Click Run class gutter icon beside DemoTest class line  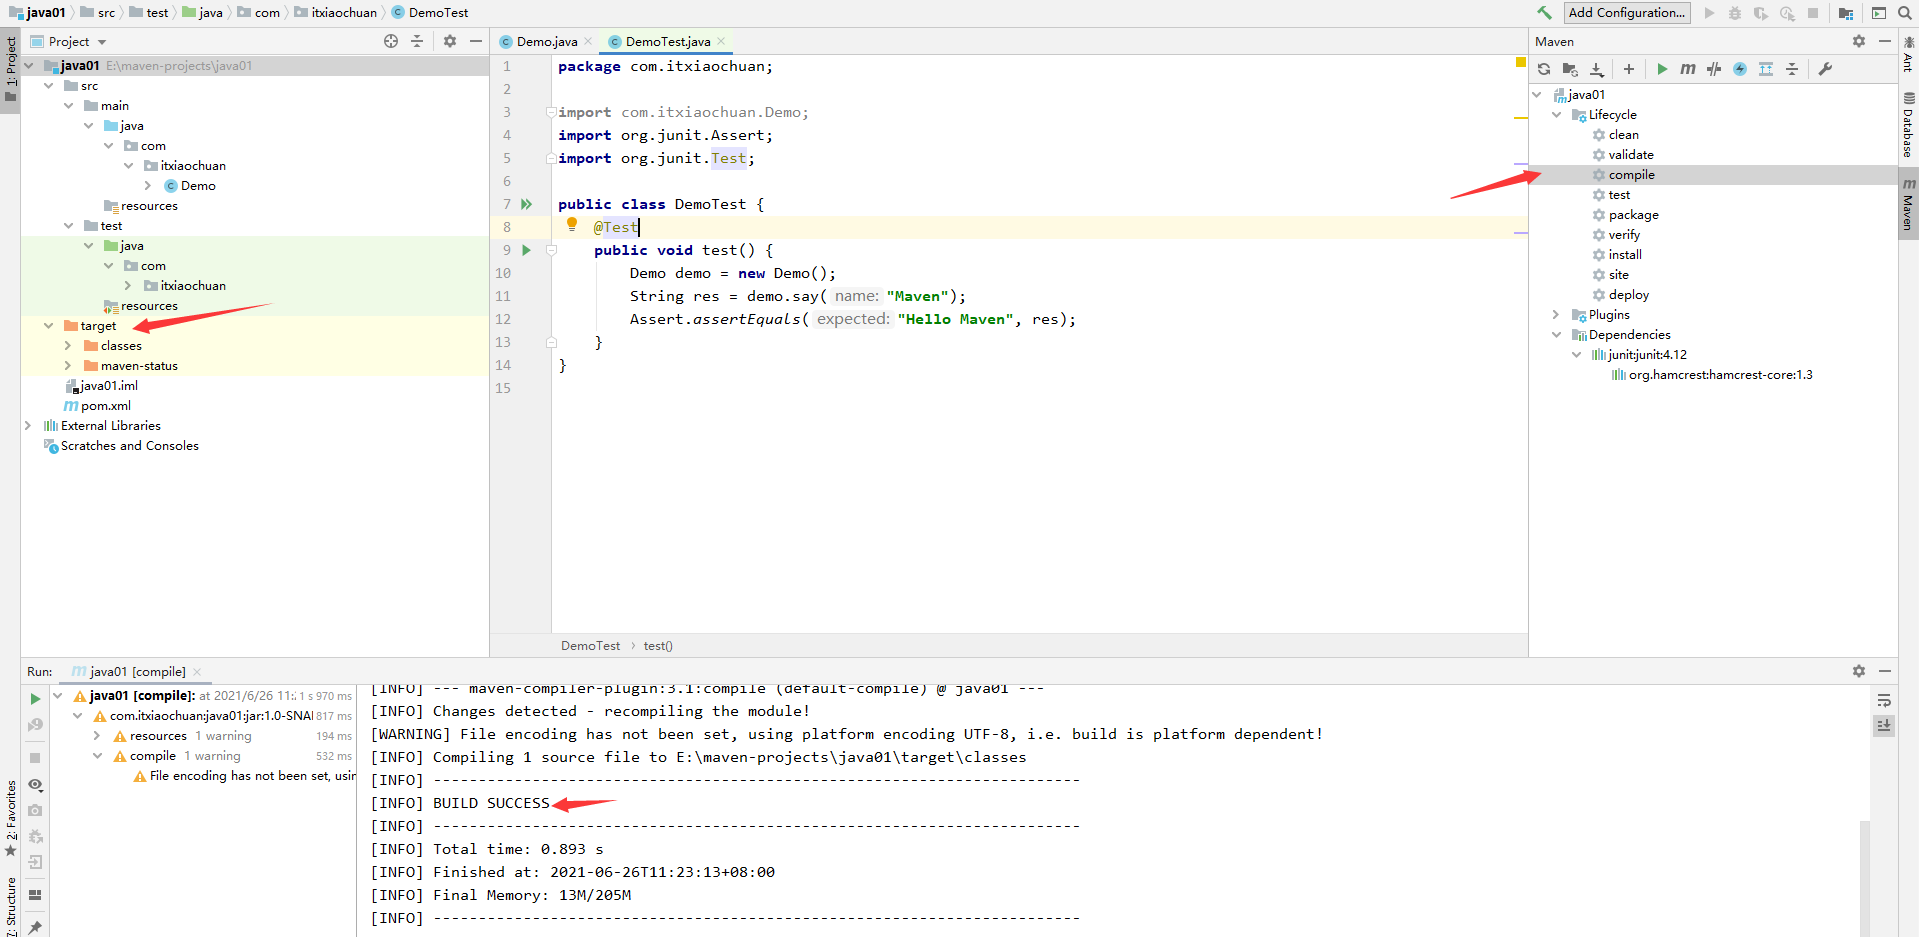(x=527, y=204)
